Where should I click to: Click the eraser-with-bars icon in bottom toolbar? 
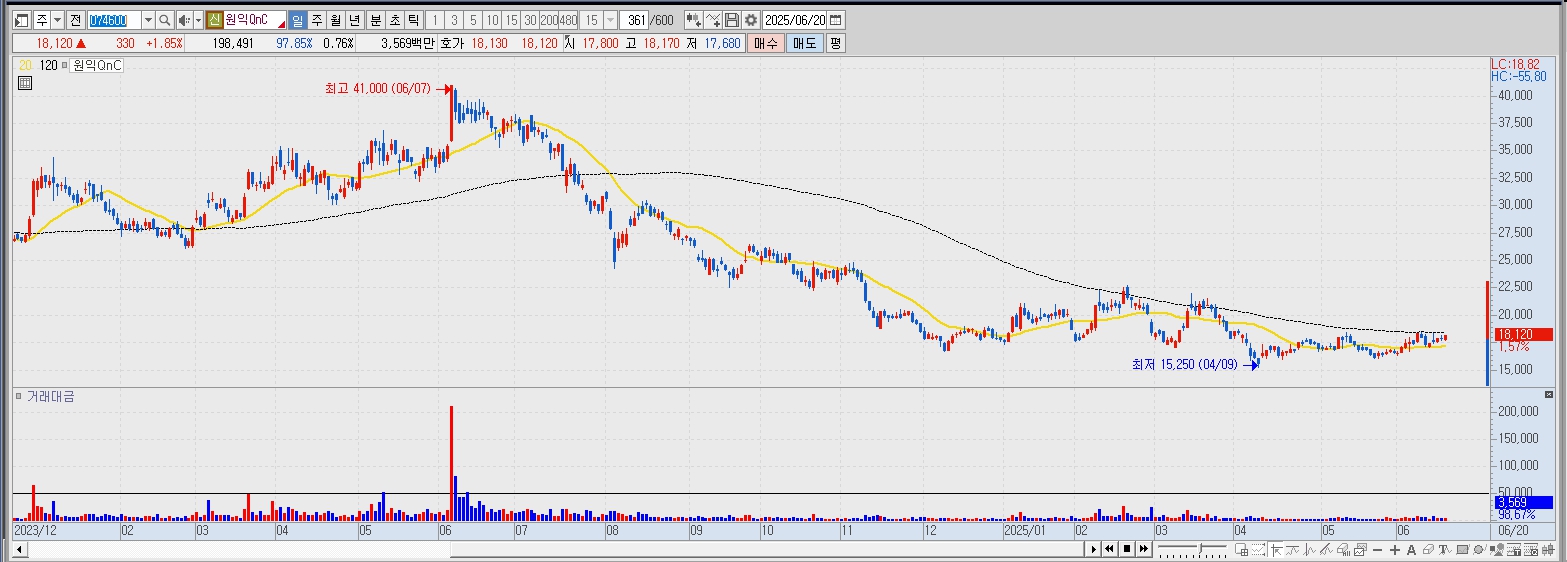[x=1344, y=550]
